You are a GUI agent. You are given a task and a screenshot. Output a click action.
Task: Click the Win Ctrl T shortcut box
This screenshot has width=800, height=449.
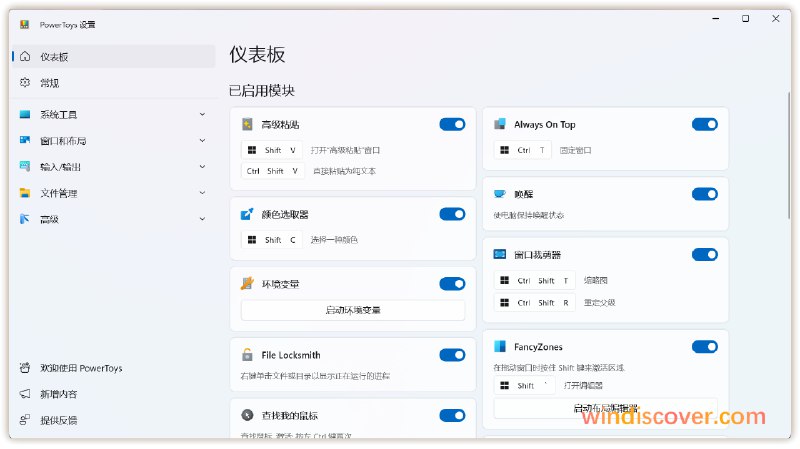point(523,150)
